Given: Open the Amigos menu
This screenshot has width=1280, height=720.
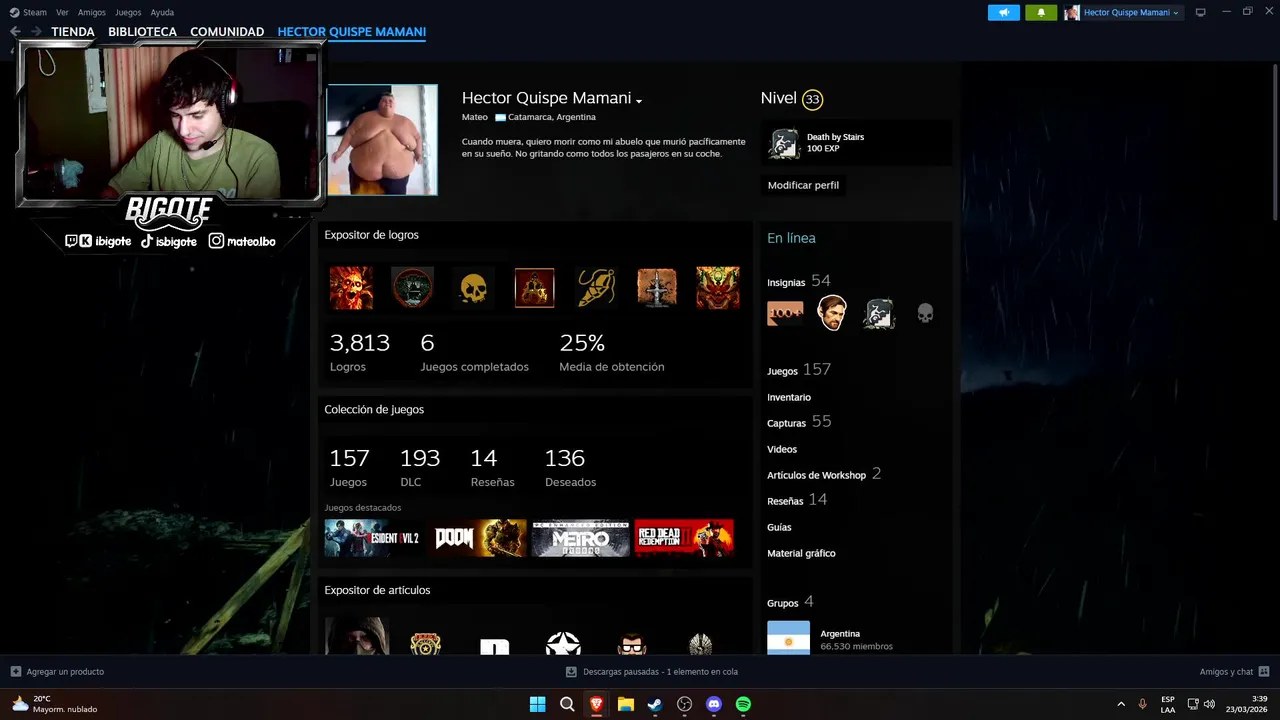Looking at the screenshot, I should pyautogui.click(x=92, y=12).
